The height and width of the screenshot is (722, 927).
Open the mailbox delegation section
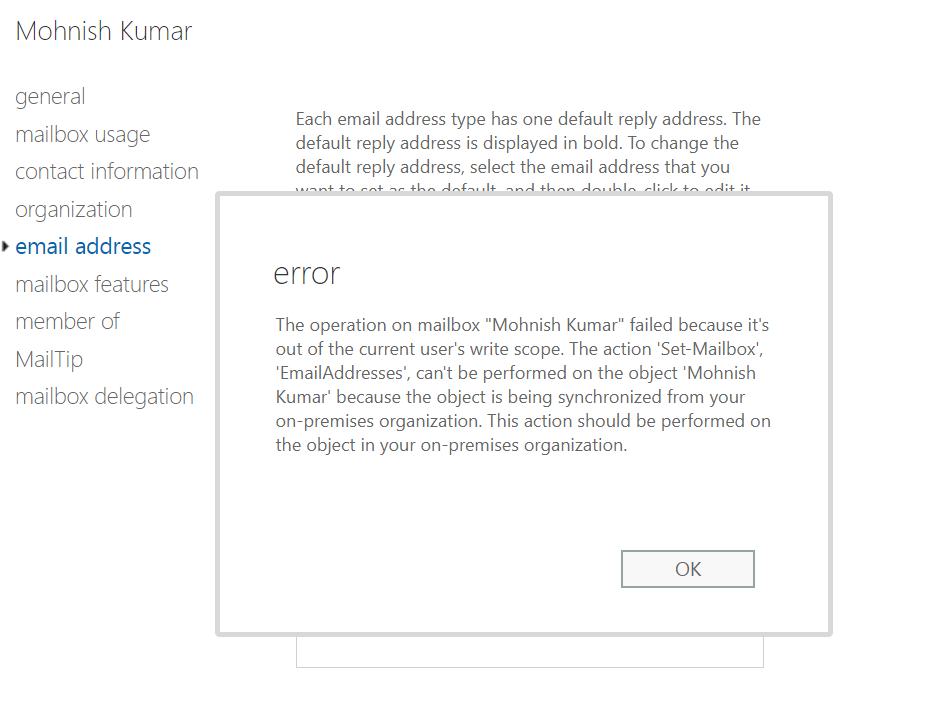coord(105,397)
